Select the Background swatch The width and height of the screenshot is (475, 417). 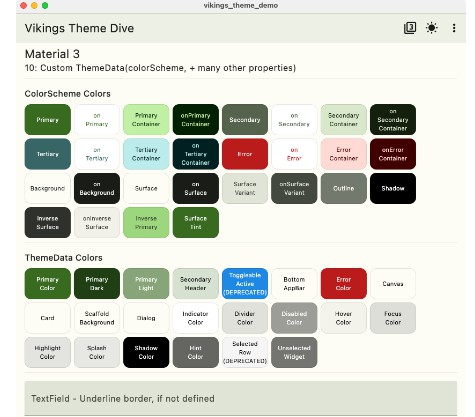[x=48, y=188]
